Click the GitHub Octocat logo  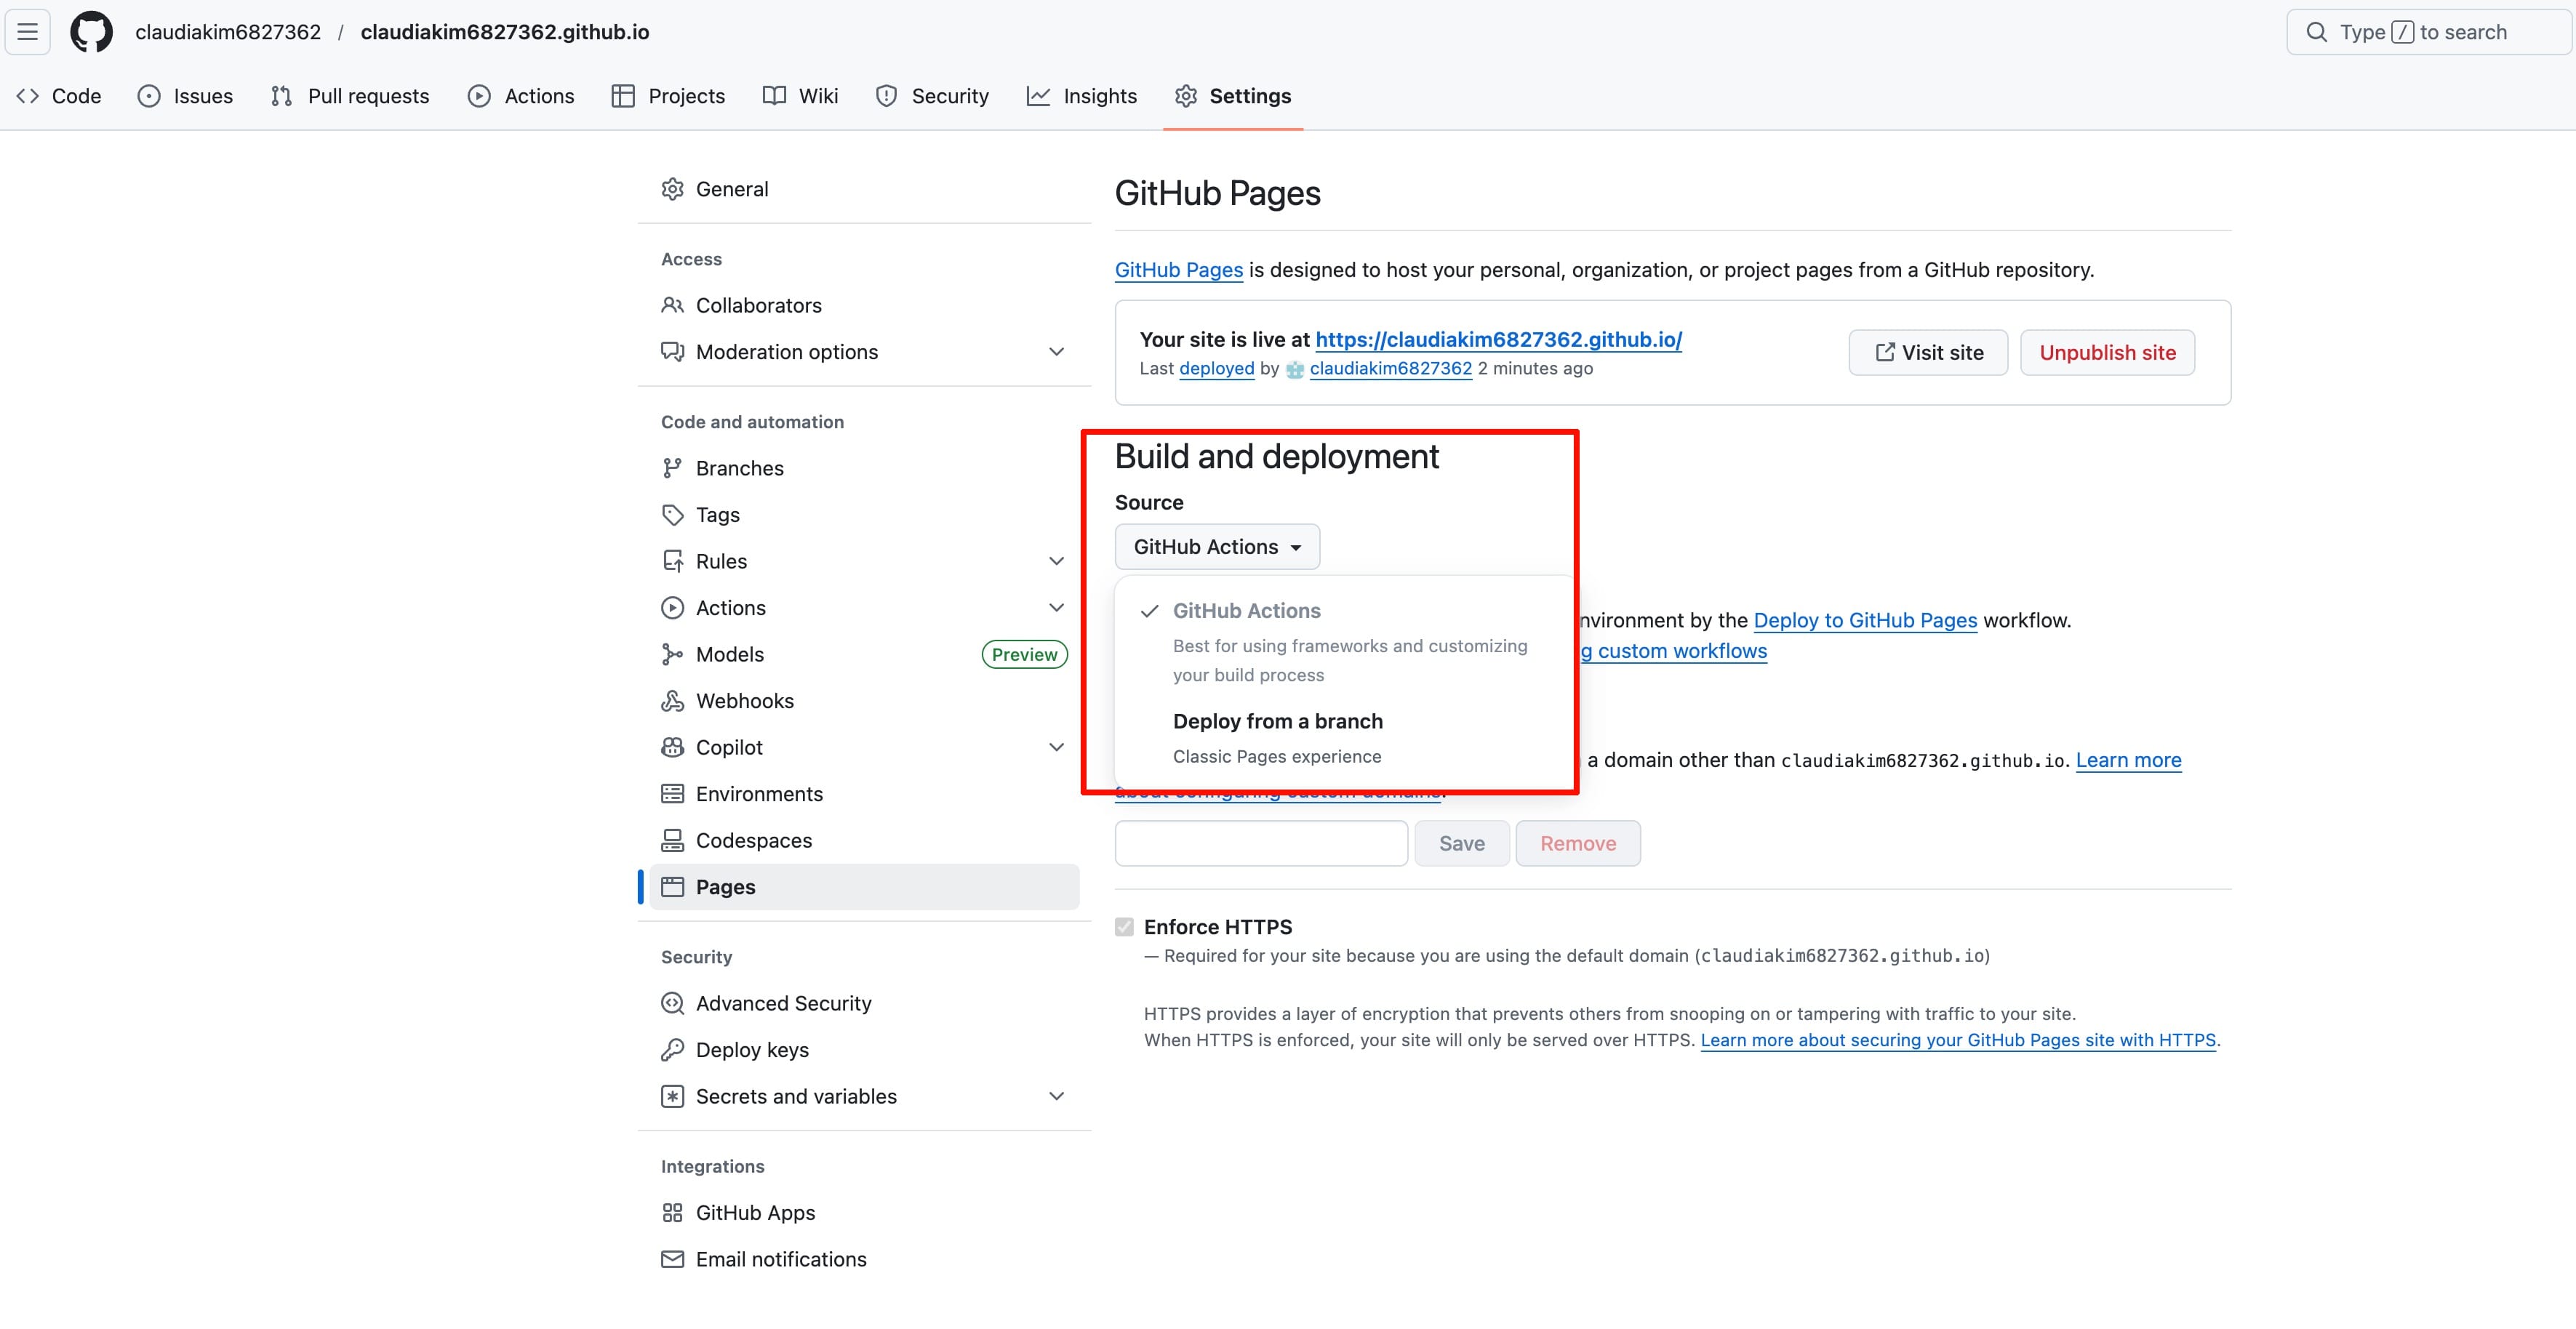tap(91, 32)
